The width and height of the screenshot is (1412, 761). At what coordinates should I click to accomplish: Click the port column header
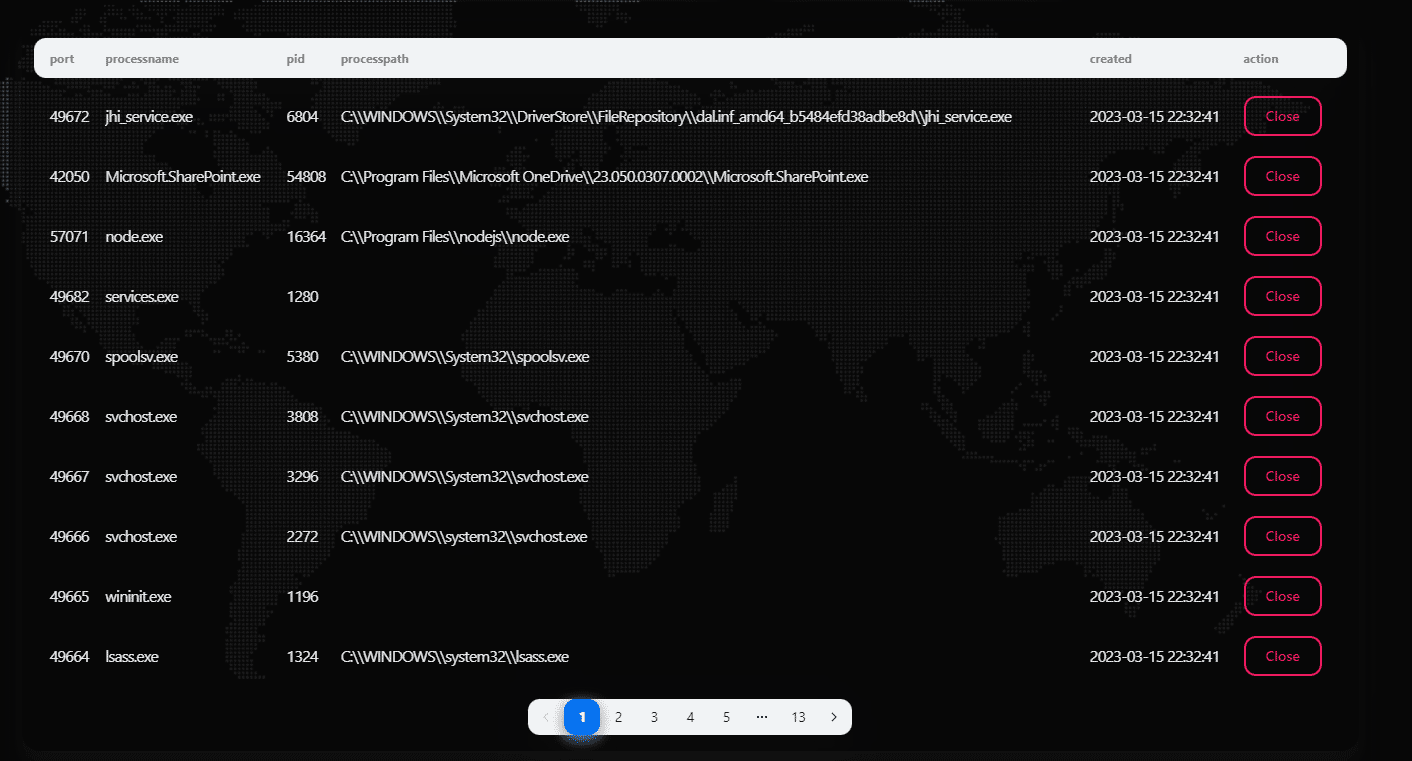[x=62, y=59]
